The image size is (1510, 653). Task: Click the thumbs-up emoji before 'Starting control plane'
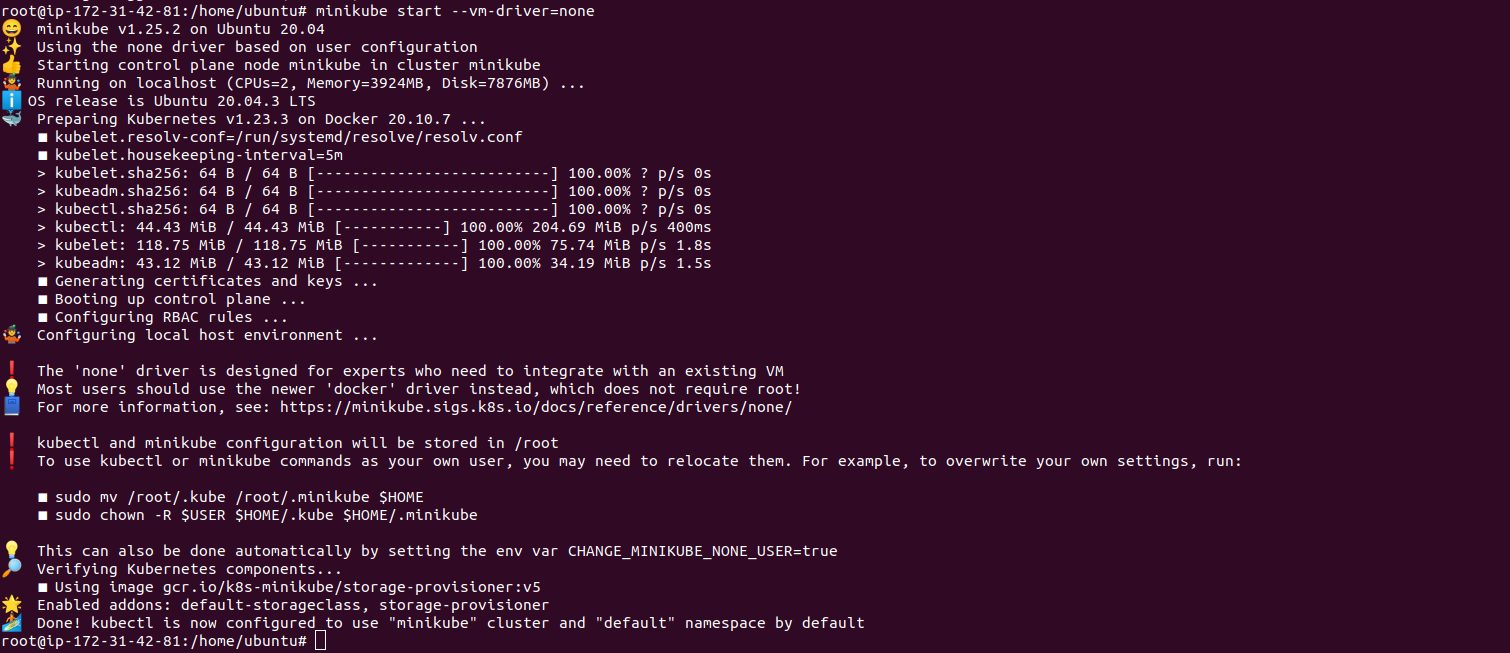pyautogui.click(x=11, y=65)
